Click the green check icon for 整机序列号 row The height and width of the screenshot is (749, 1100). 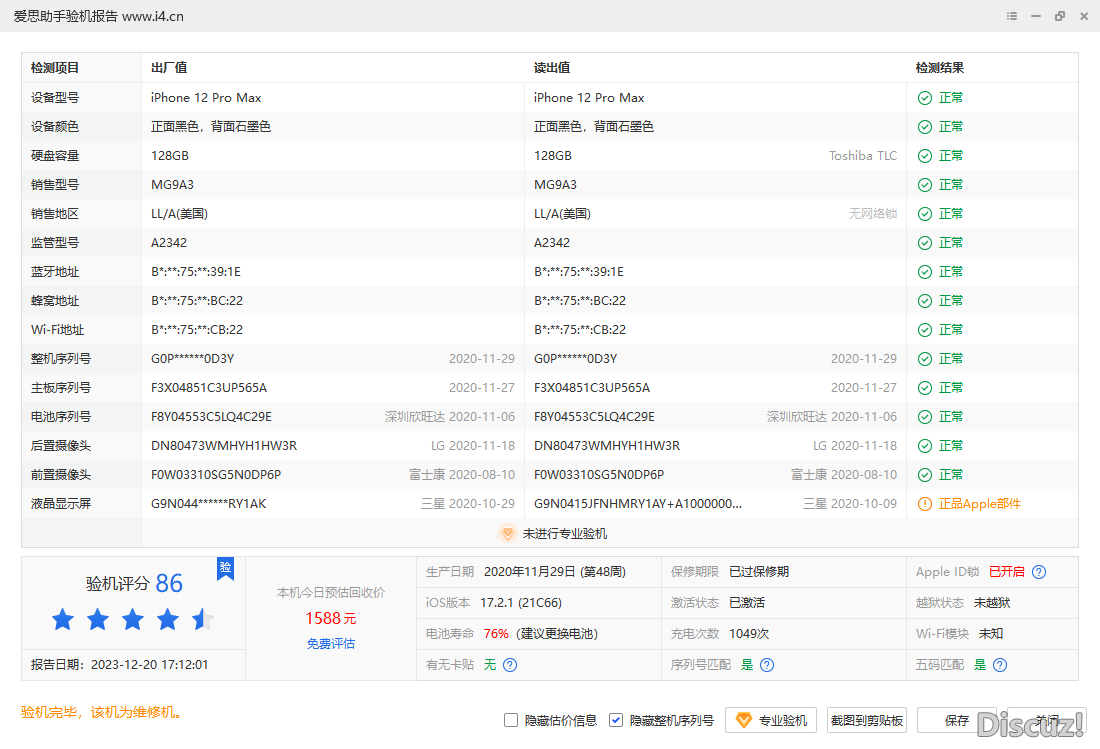tap(925, 359)
